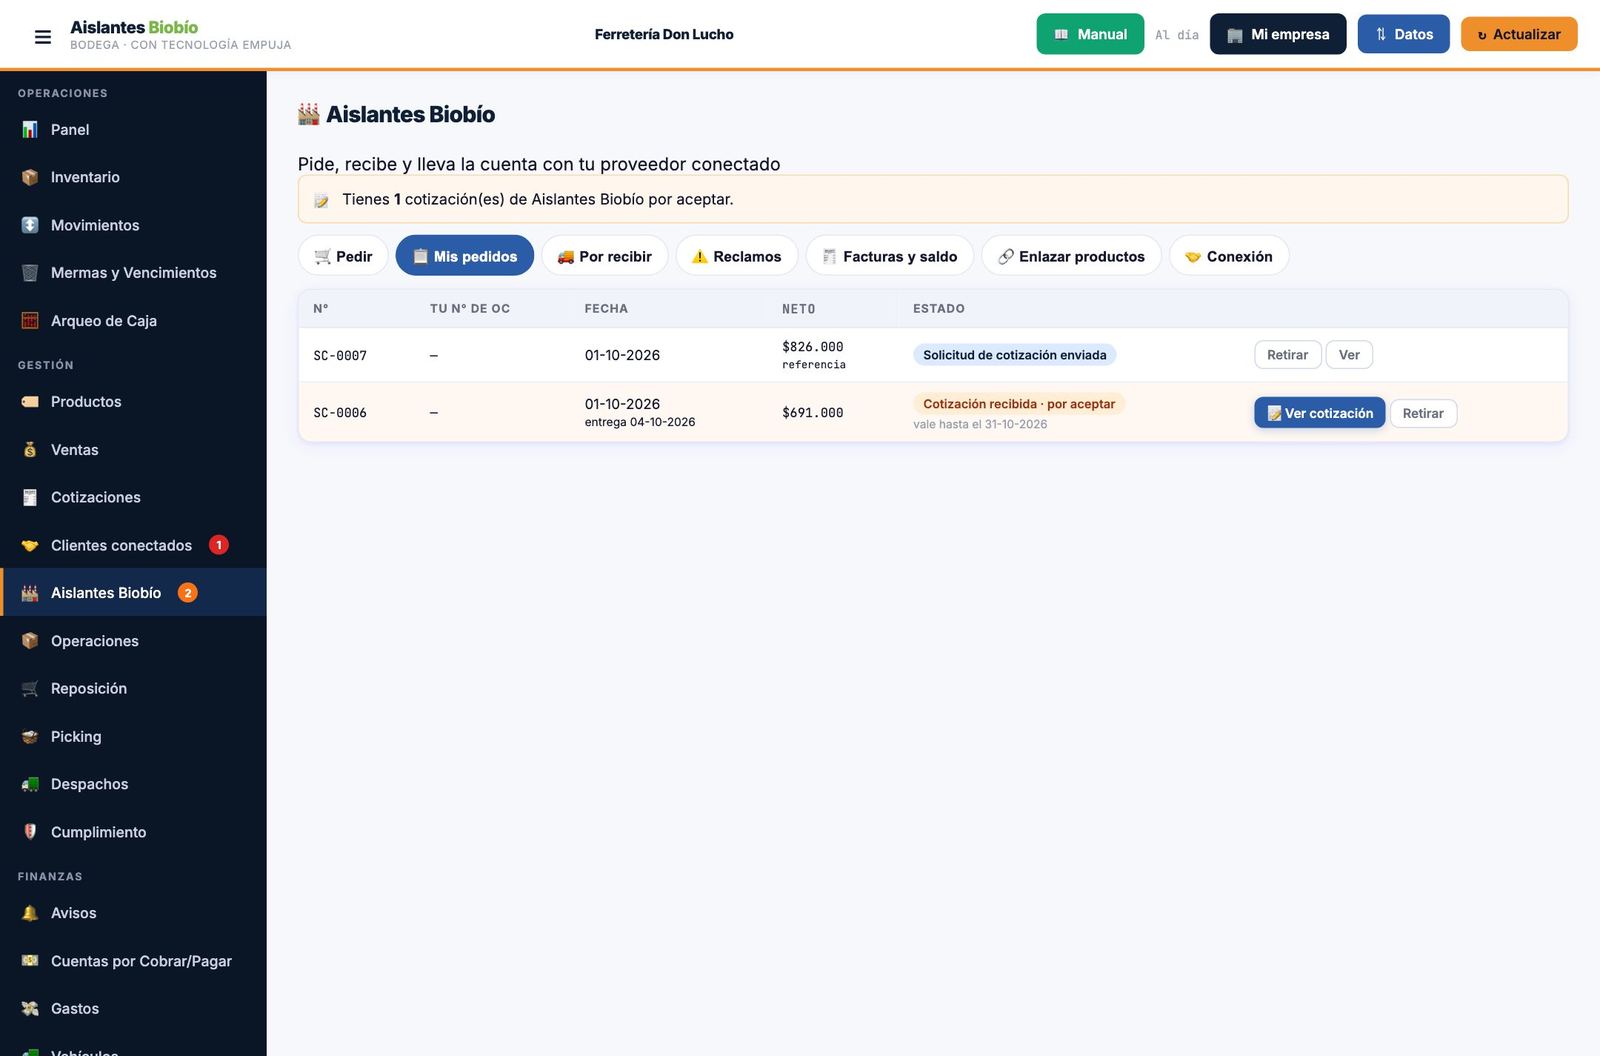Click the red badge on Clientes conectados

219,545
